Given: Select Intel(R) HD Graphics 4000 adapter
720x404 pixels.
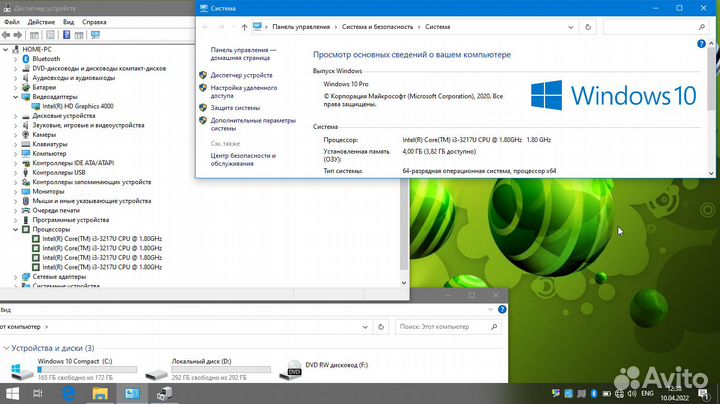Looking at the screenshot, I should coord(78,106).
